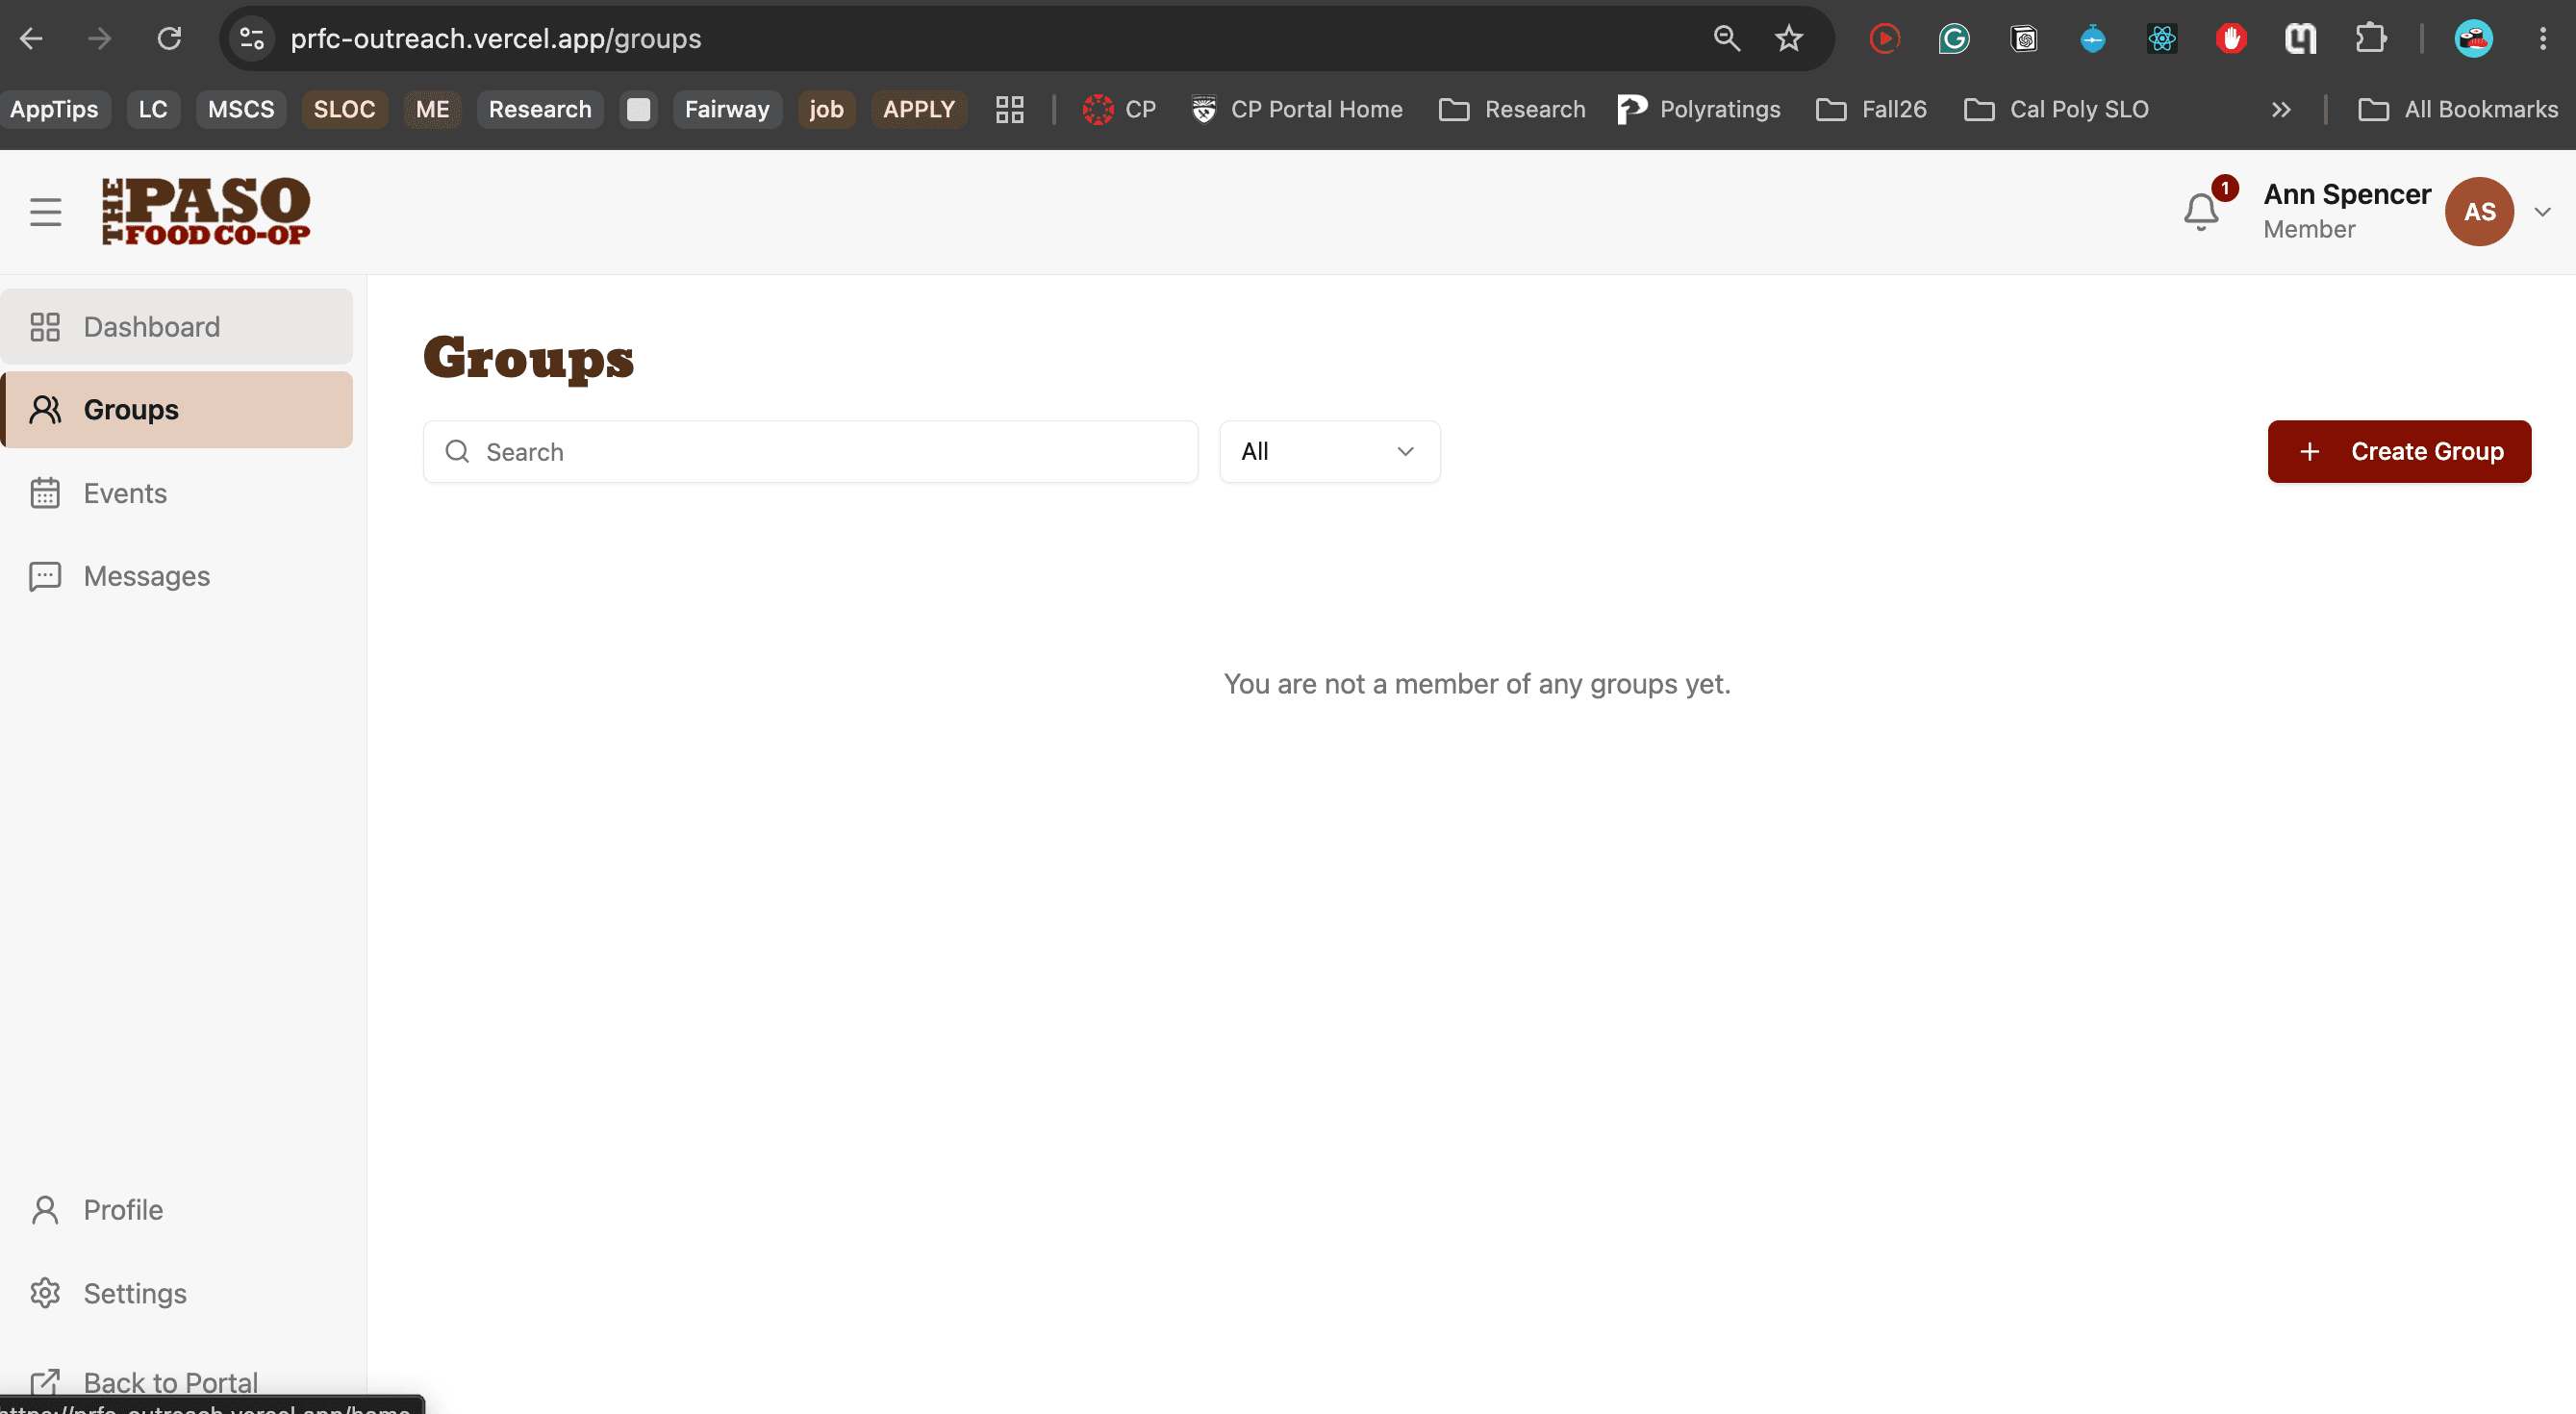Open Settings in sidebar
2576x1414 pixels.
click(x=177, y=1293)
